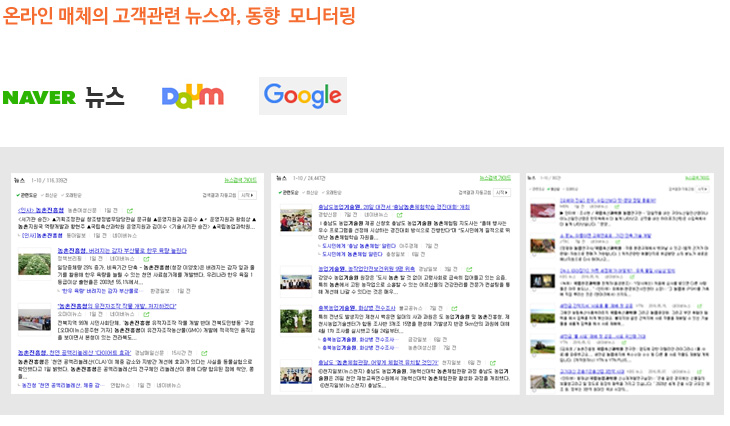This screenshot has height=426, width=730.
Task: Open related link 도시민에게 '충남 농촌체험' 알린다
Action: pos(359,246)
